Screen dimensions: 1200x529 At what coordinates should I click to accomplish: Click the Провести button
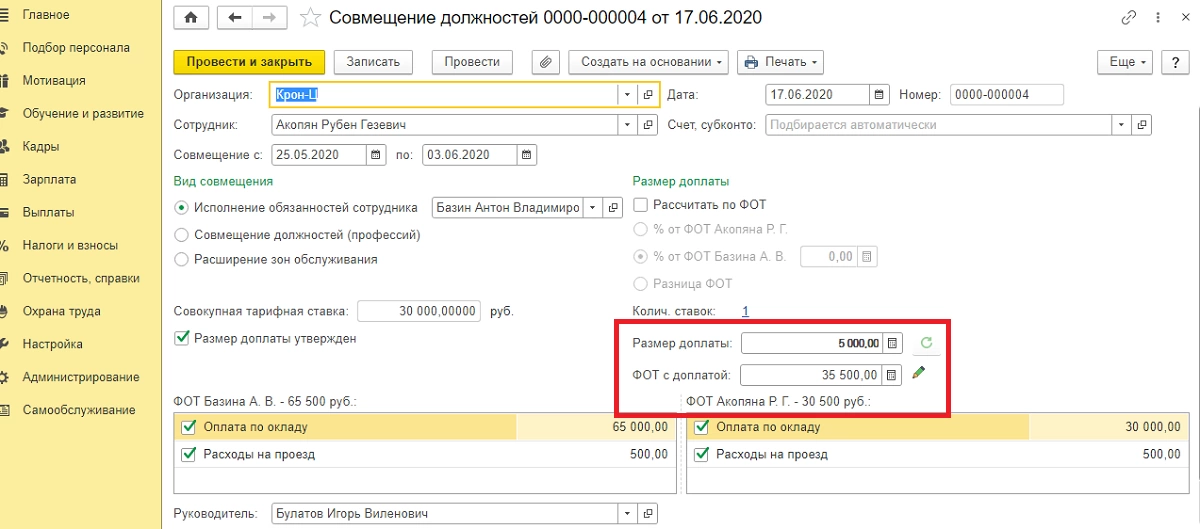(472, 61)
